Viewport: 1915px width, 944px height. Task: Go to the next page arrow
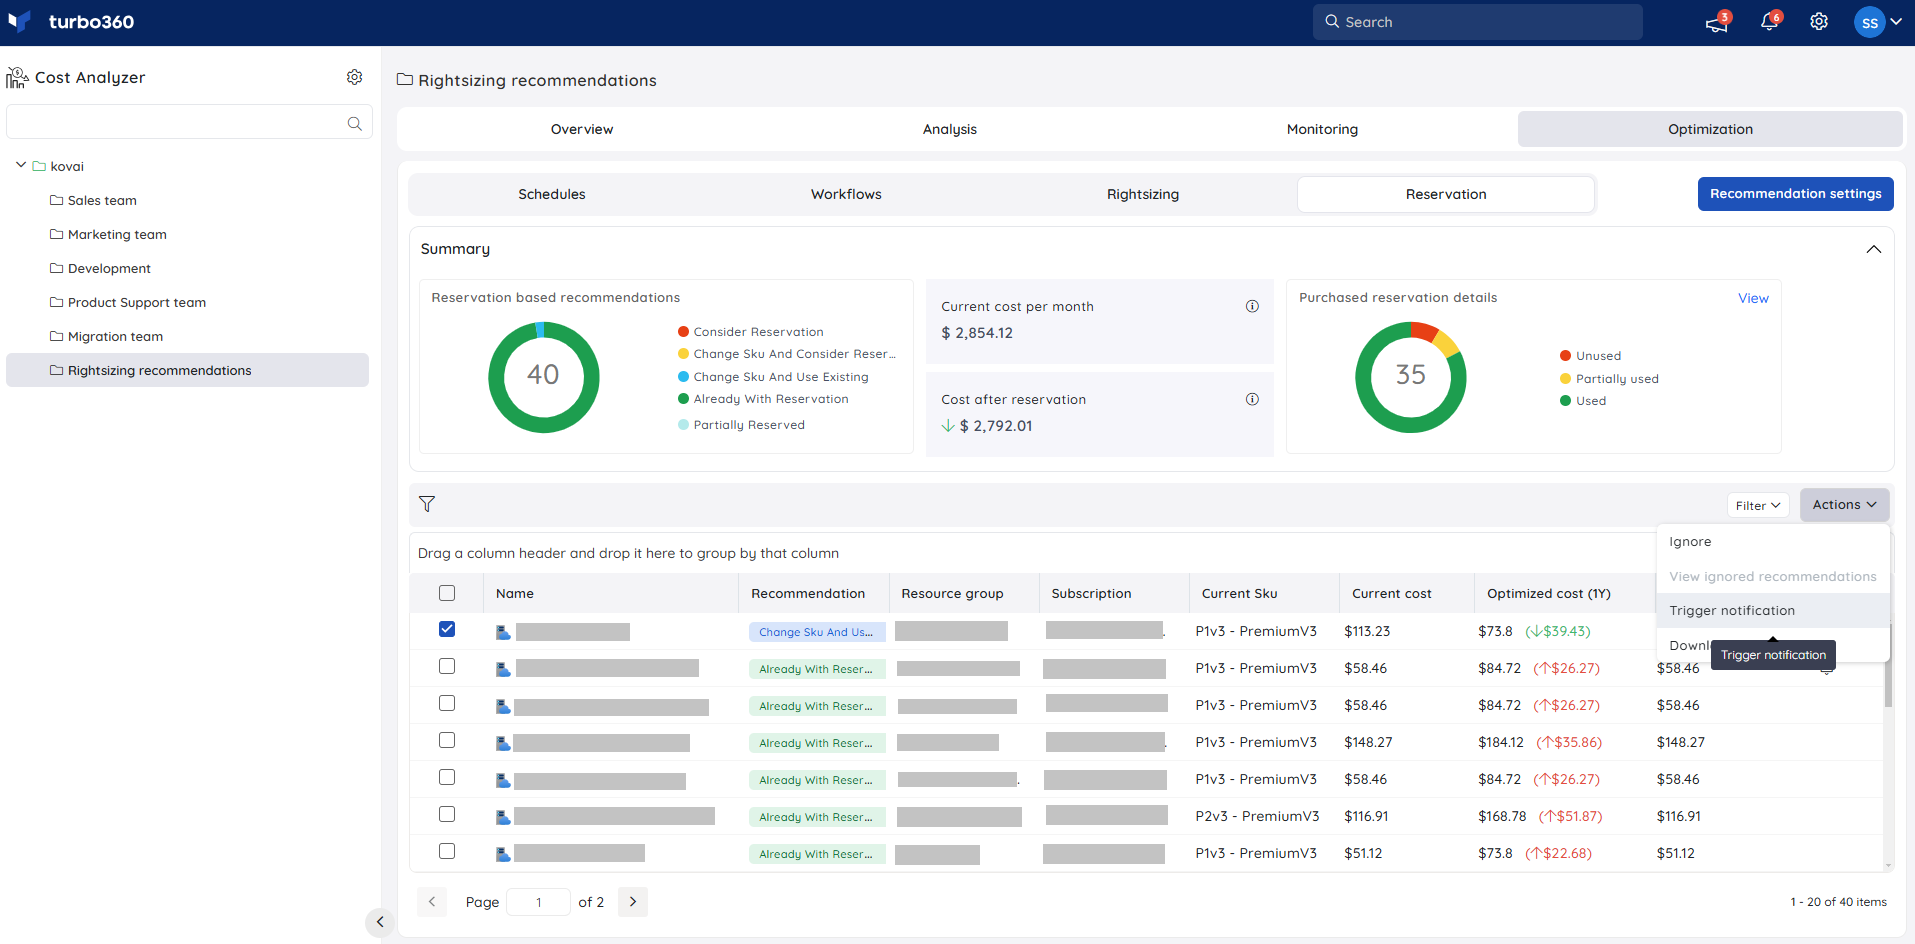633,902
